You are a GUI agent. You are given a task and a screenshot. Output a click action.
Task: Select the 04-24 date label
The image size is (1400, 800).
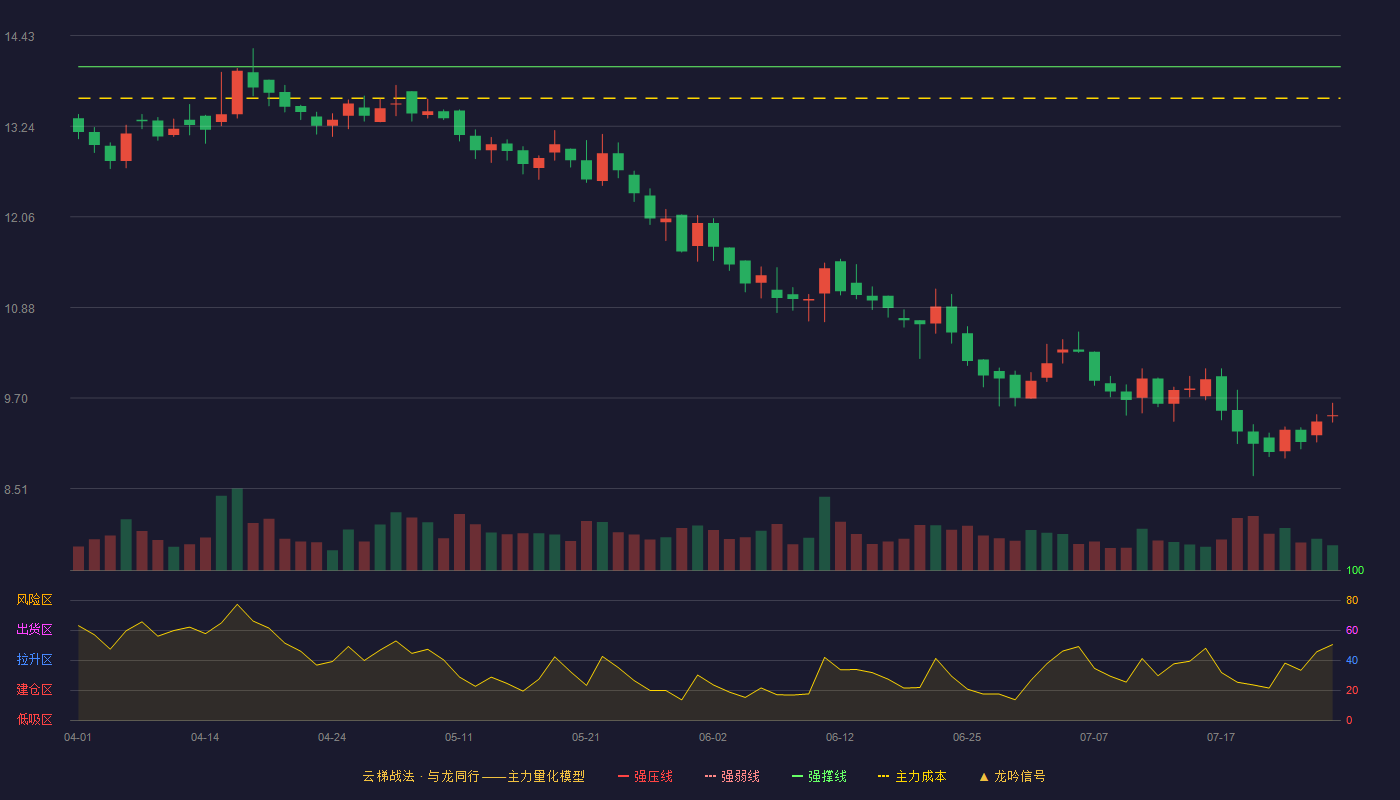pos(332,737)
